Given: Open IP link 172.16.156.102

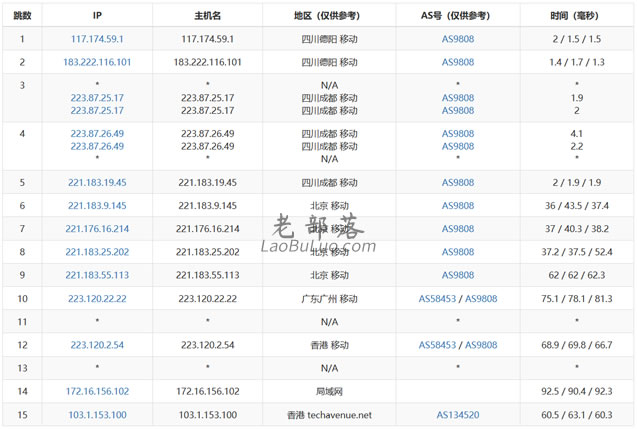Looking at the screenshot, I should tap(97, 391).
